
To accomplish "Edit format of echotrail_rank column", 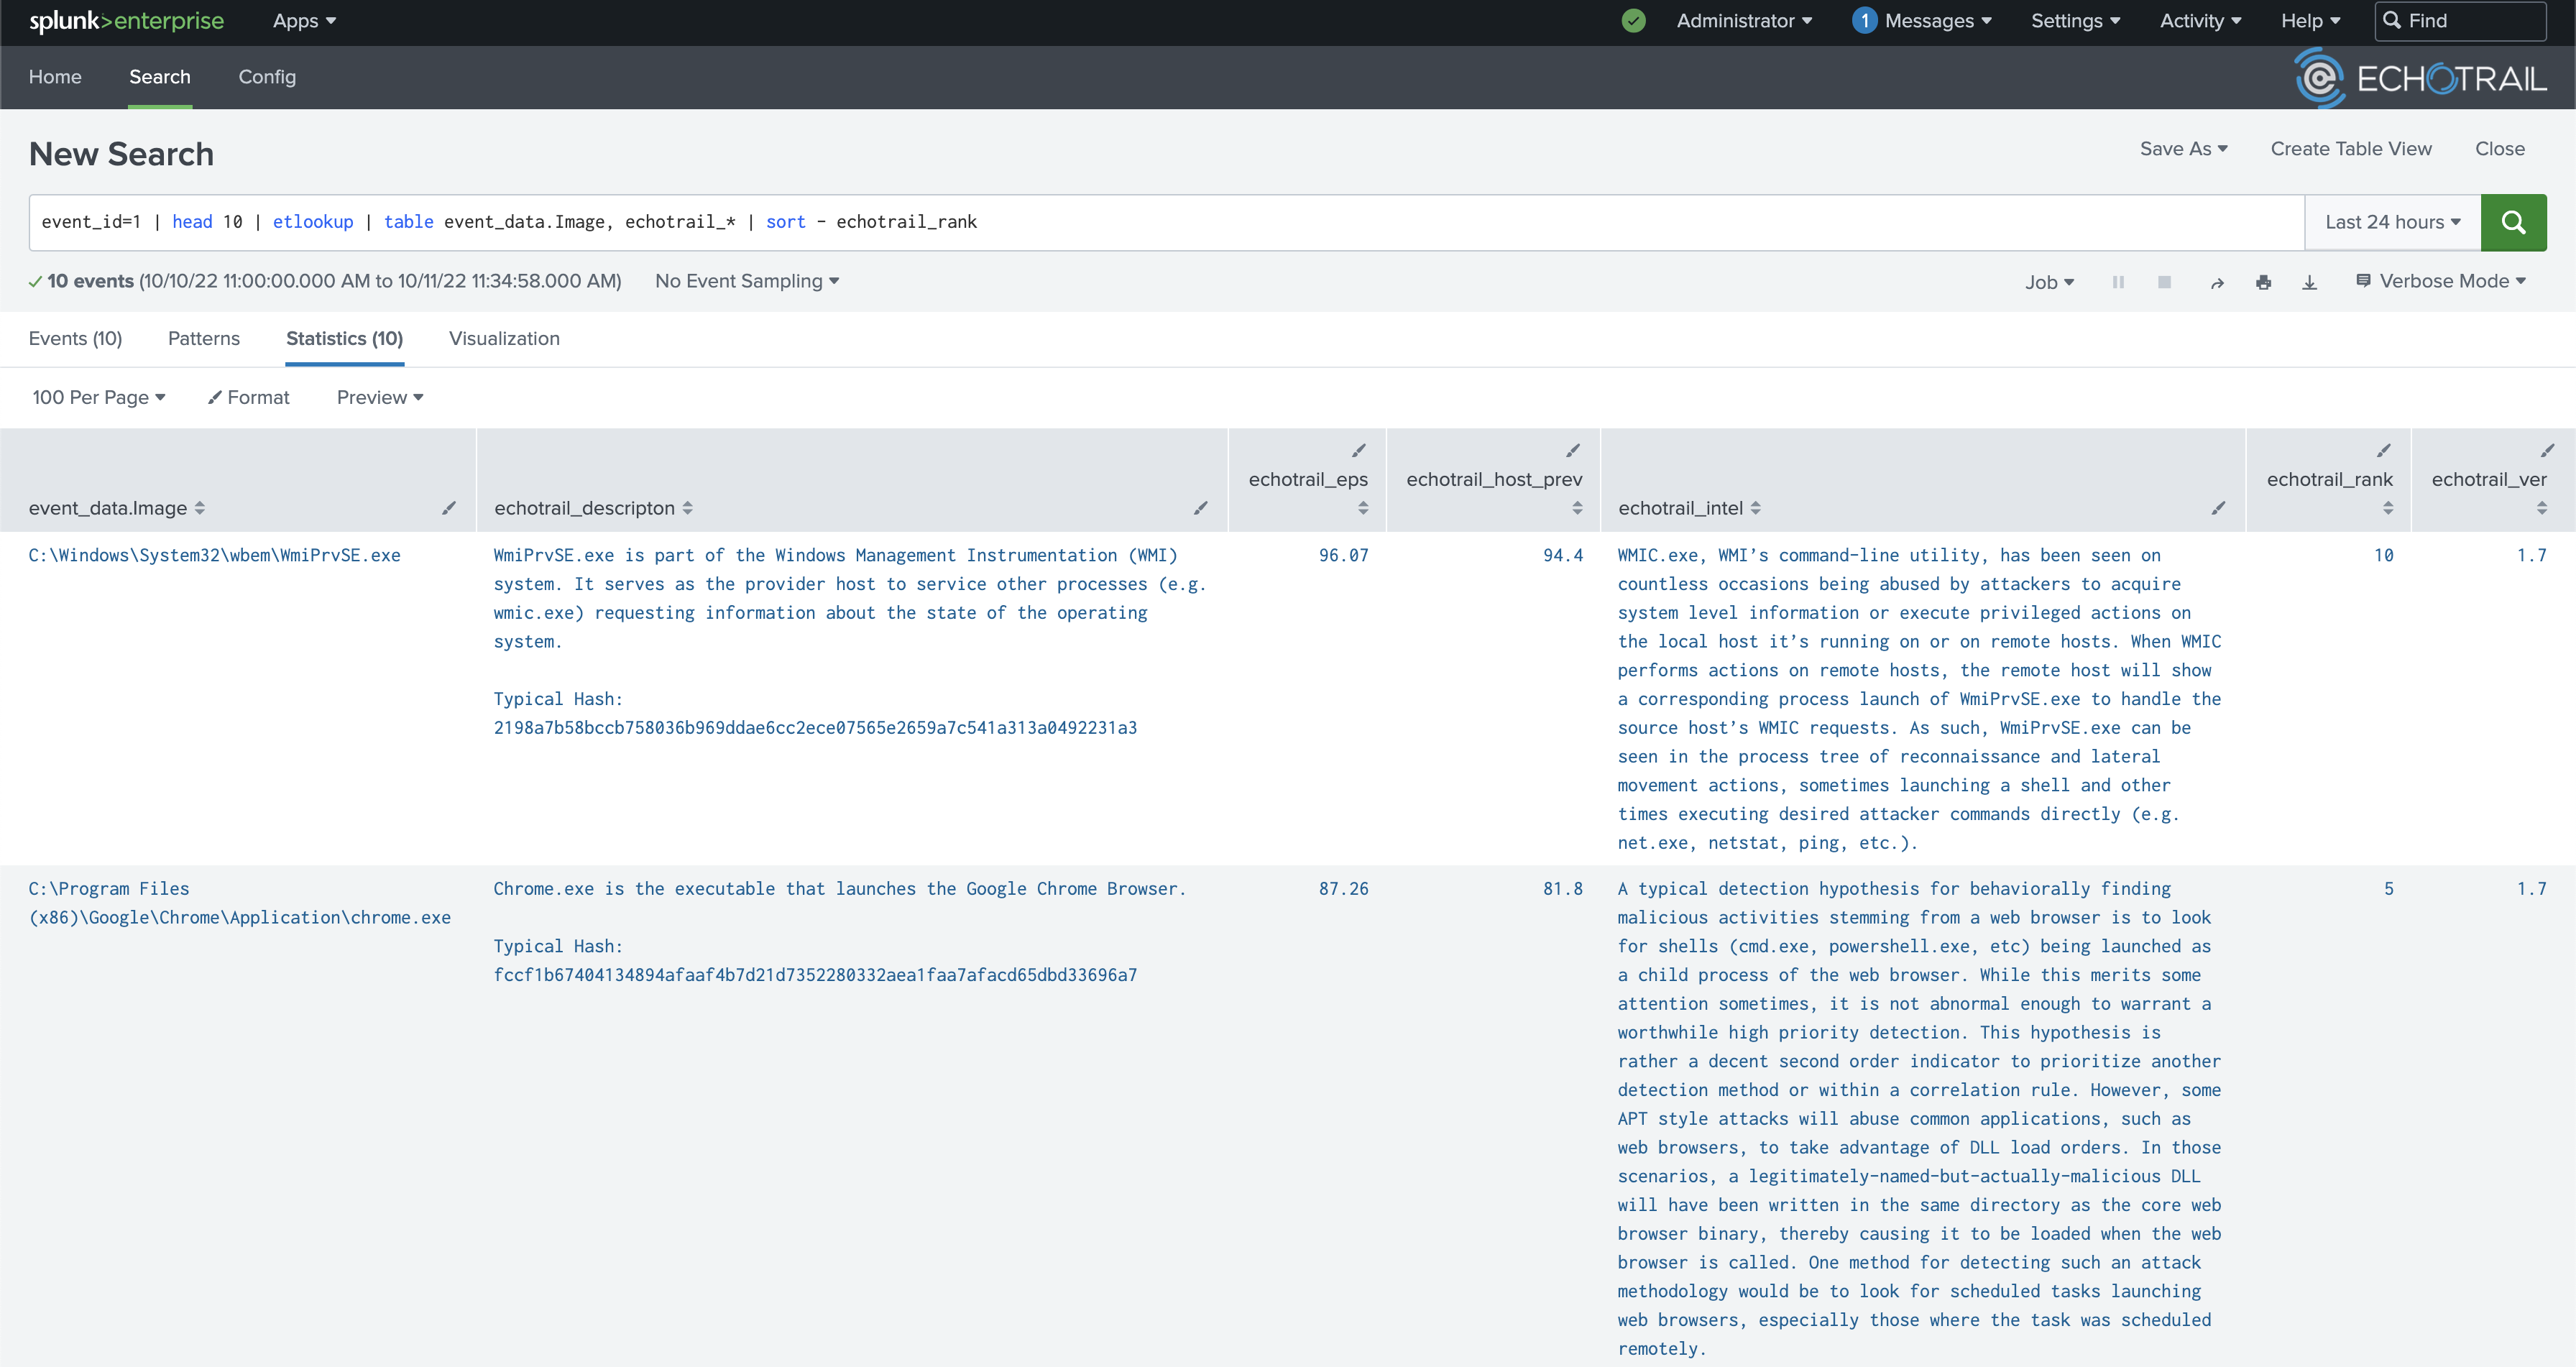I will 2384,450.
